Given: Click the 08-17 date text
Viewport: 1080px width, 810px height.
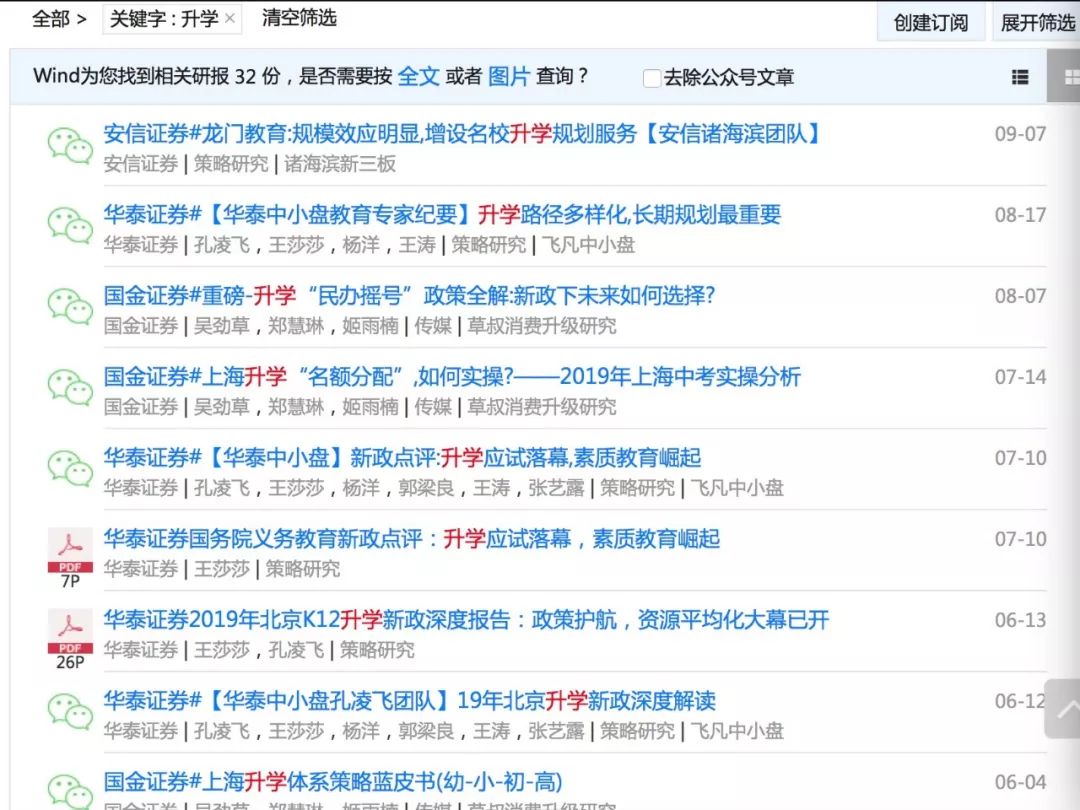Looking at the screenshot, I should (1020, 215).
